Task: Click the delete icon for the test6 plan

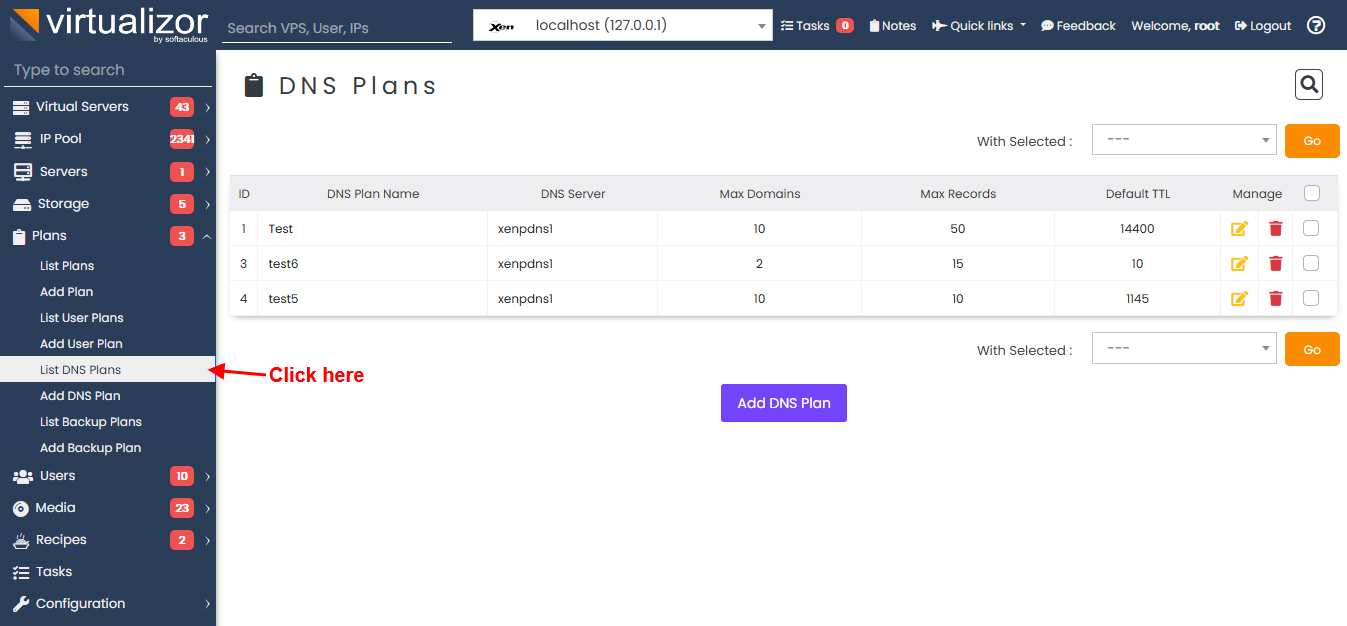Action: tap(1275, 263)
